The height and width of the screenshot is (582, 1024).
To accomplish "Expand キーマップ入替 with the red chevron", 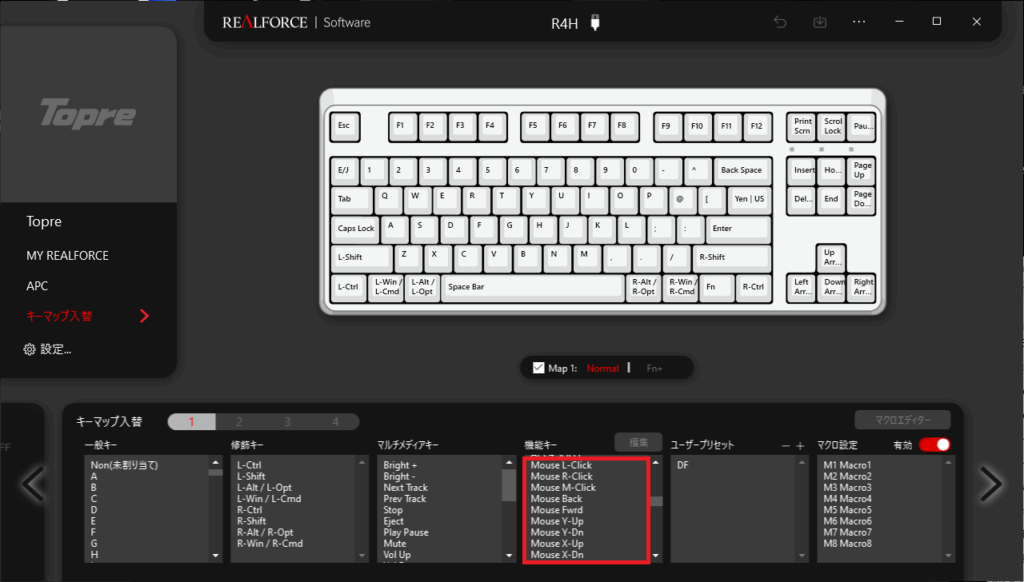I will tap(144, 316).
